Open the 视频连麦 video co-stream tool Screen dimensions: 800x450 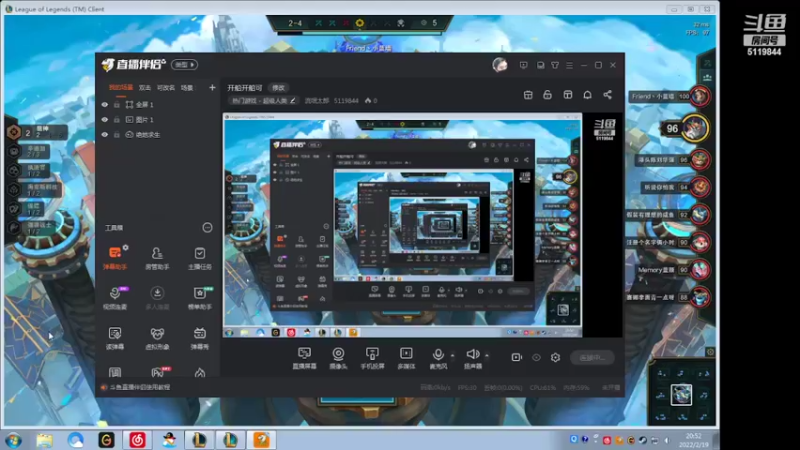coord(115,298)
